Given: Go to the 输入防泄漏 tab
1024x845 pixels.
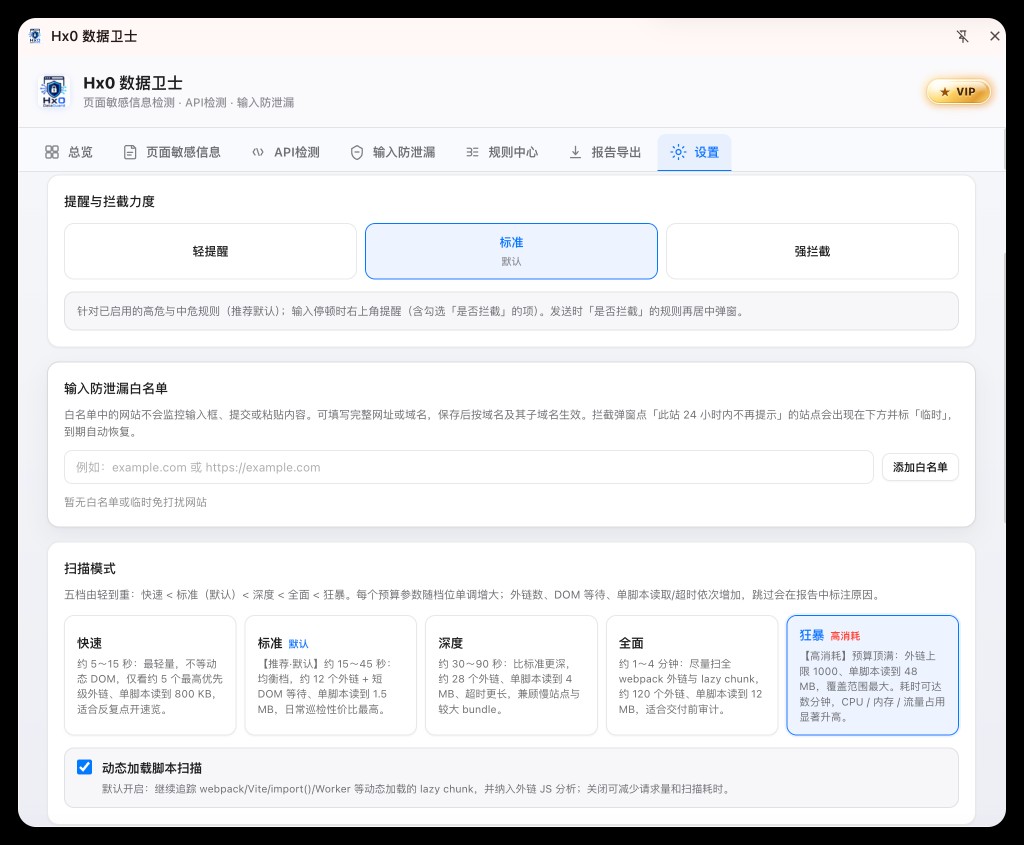Looking at the screenshot, I should 392,152.
